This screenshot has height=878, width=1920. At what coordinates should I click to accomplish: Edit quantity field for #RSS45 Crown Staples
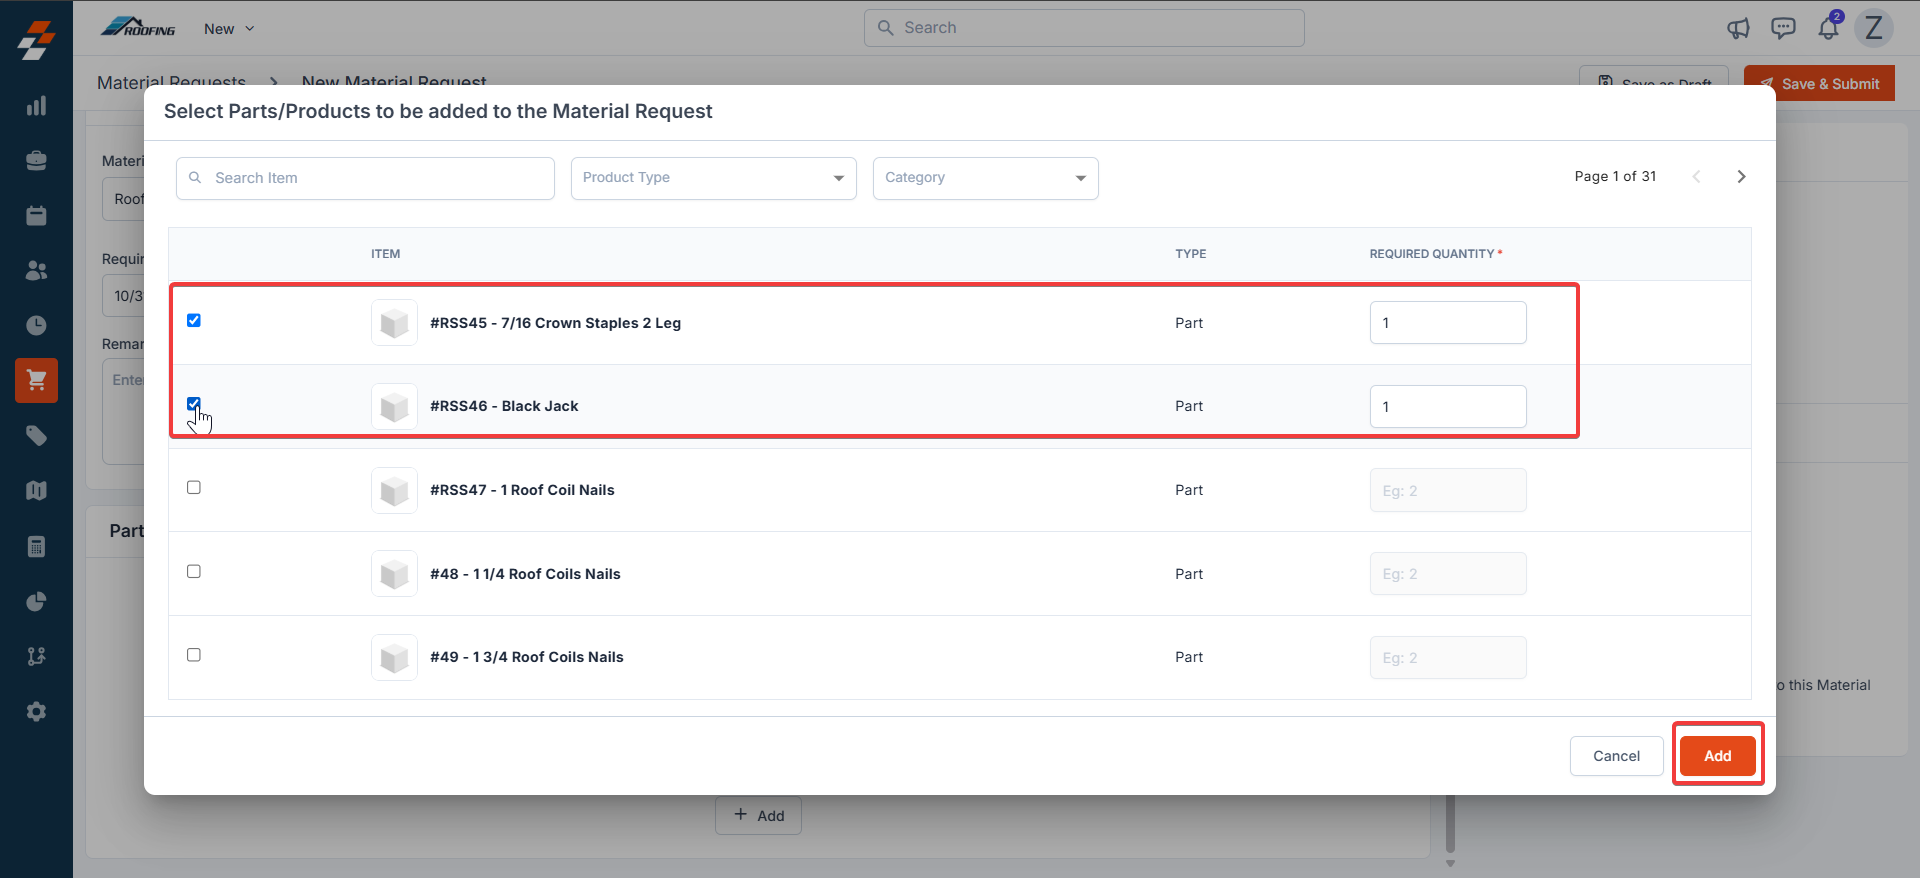1448,323
